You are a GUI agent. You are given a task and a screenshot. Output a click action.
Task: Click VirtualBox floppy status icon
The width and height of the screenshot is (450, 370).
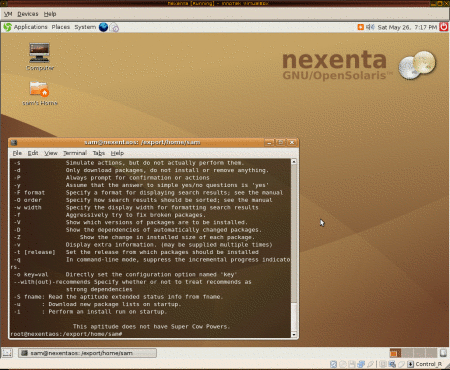click(x=352, y=364)
